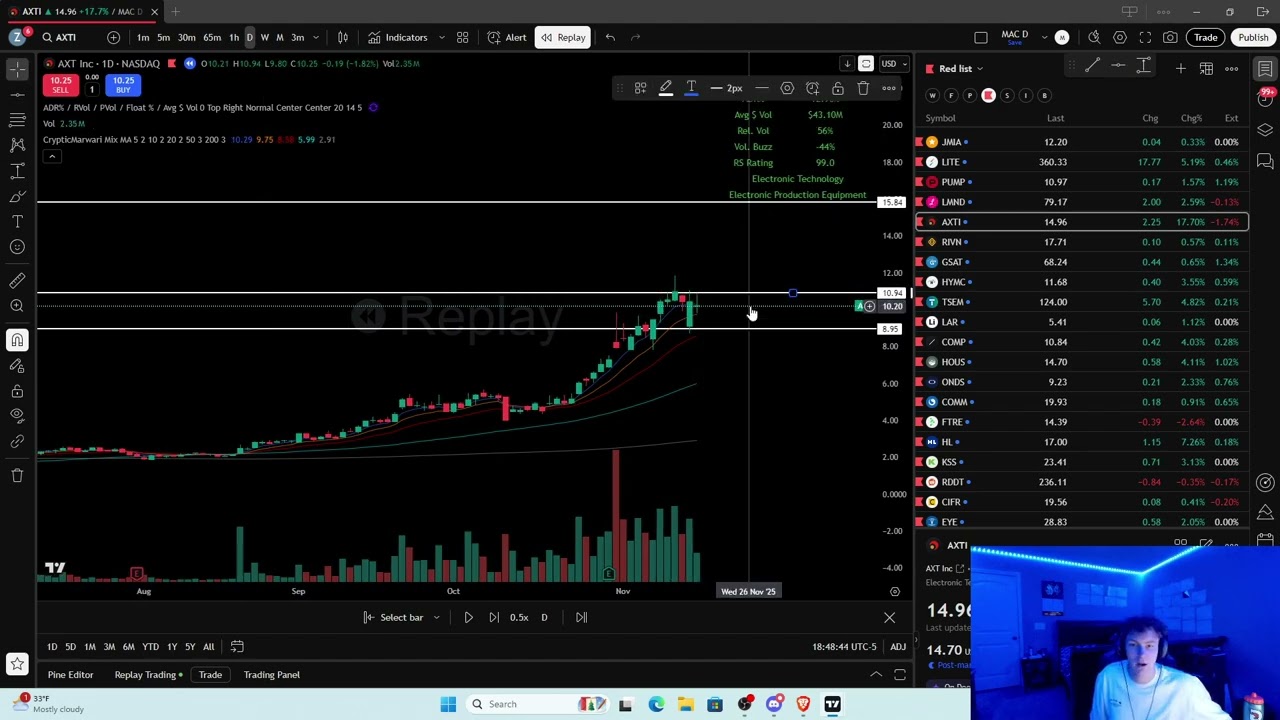Open watchlist more options ellipsis
Screen dimensions: 1280x720
pyautogui.click(x=1232, y=68)
